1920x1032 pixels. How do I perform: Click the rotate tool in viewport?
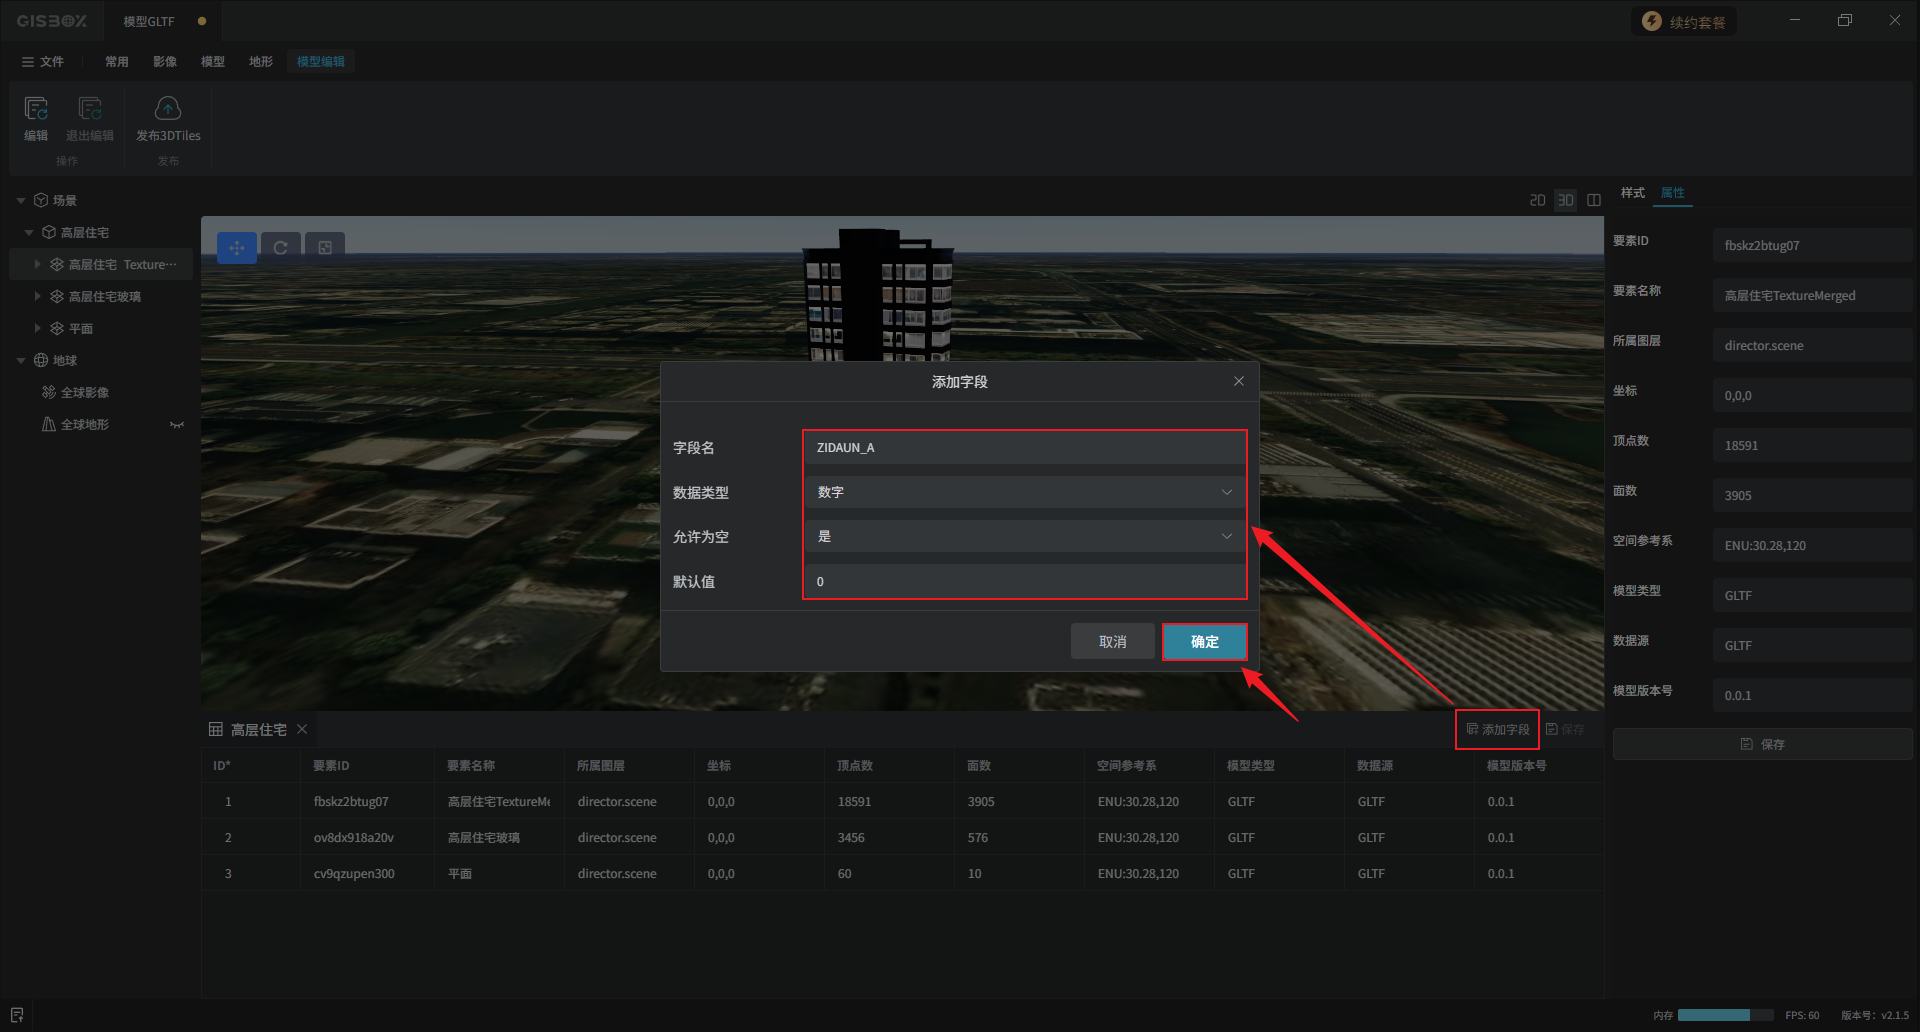[281, 248]
